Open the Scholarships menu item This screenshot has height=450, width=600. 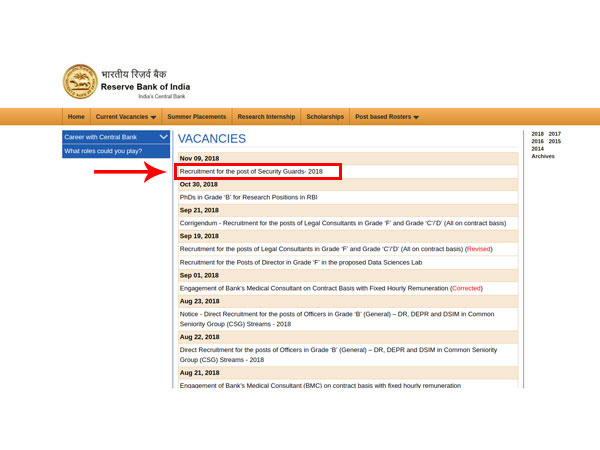(x=325, y=117)
